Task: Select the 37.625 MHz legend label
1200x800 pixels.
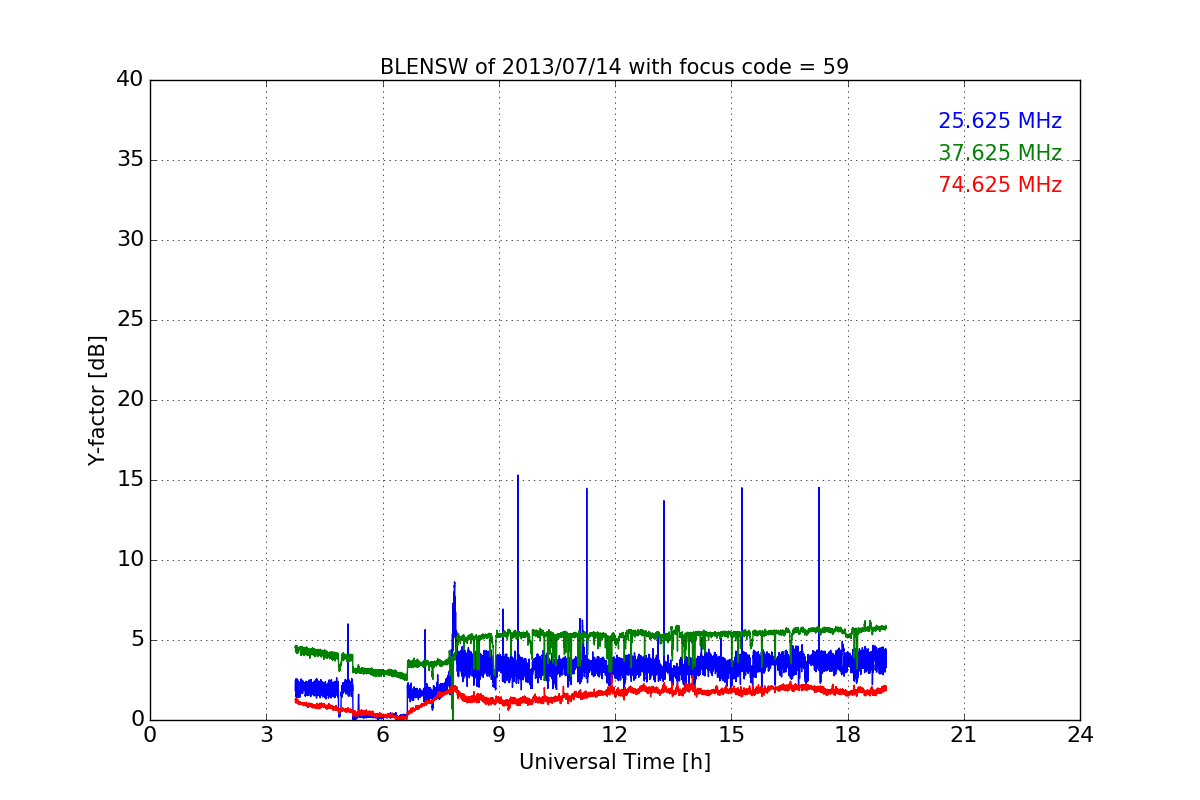Action: click(x=1000, y=153)
